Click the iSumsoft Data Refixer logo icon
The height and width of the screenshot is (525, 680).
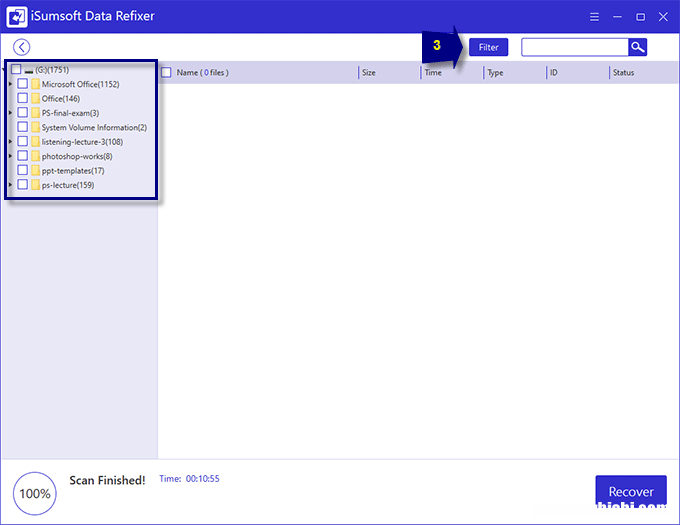pos(16,16)
